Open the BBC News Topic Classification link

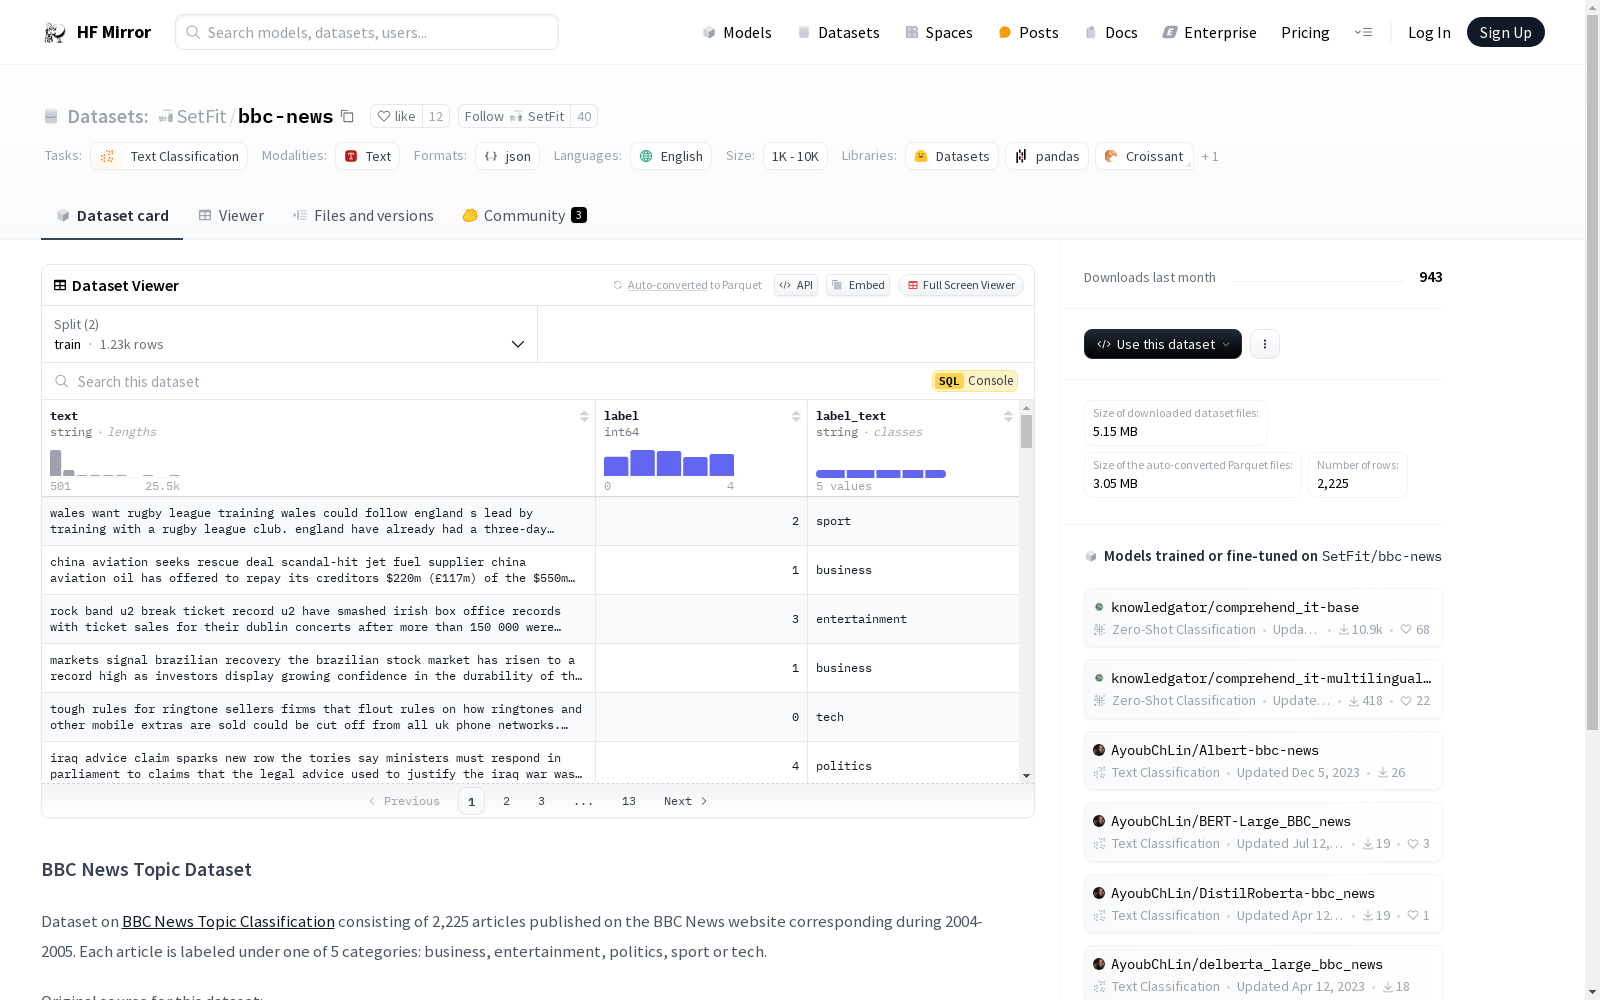tap(228, 921)
